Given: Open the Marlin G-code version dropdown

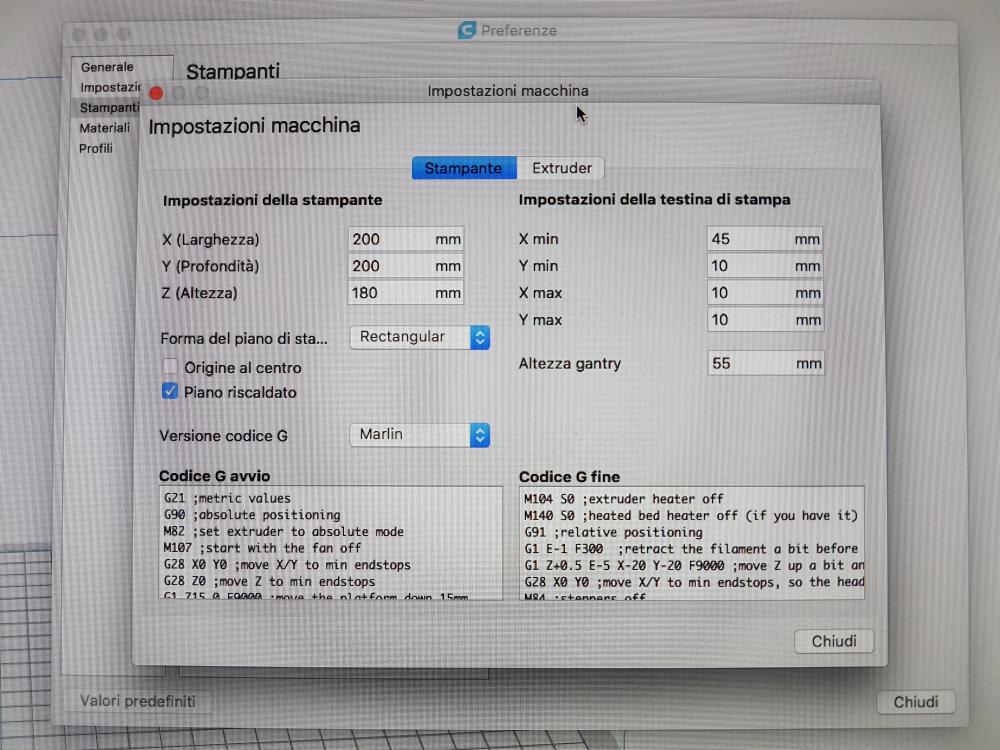Looking at the screenshot, I should pos(420,434).
